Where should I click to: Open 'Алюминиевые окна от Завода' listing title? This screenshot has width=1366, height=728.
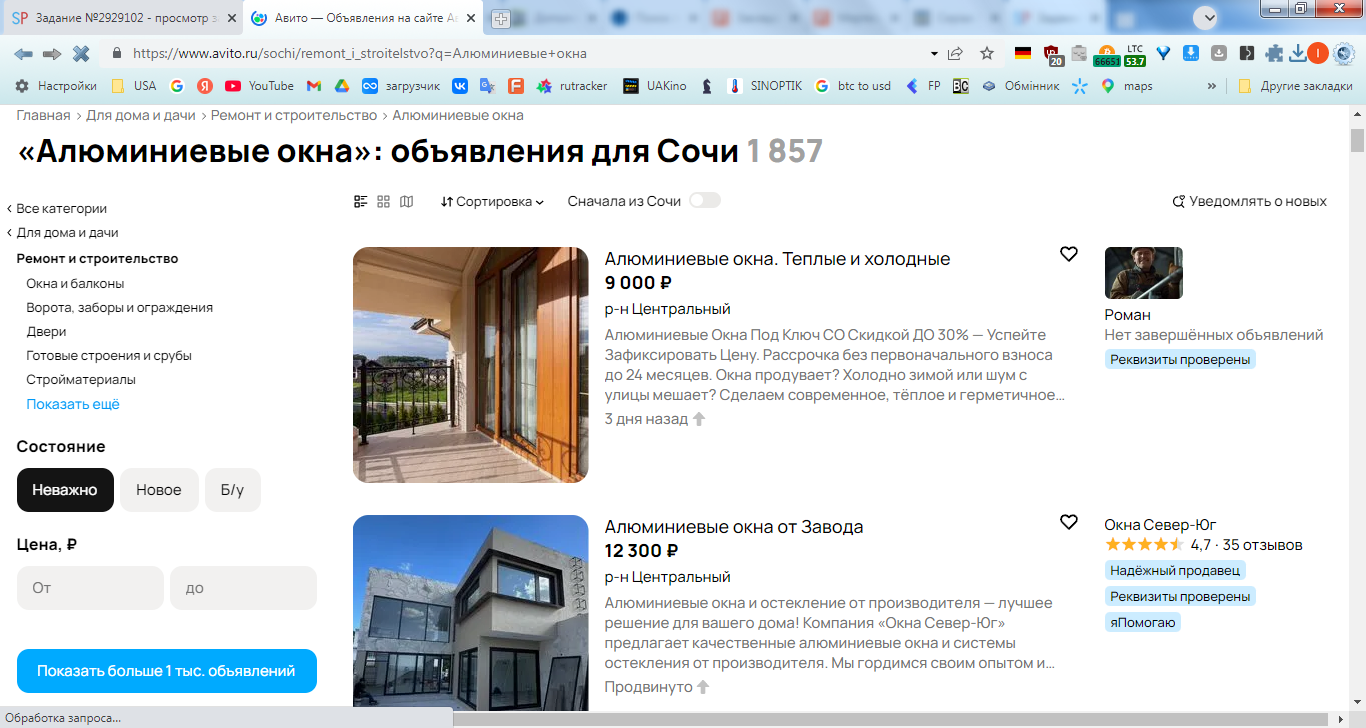point(734,527)
